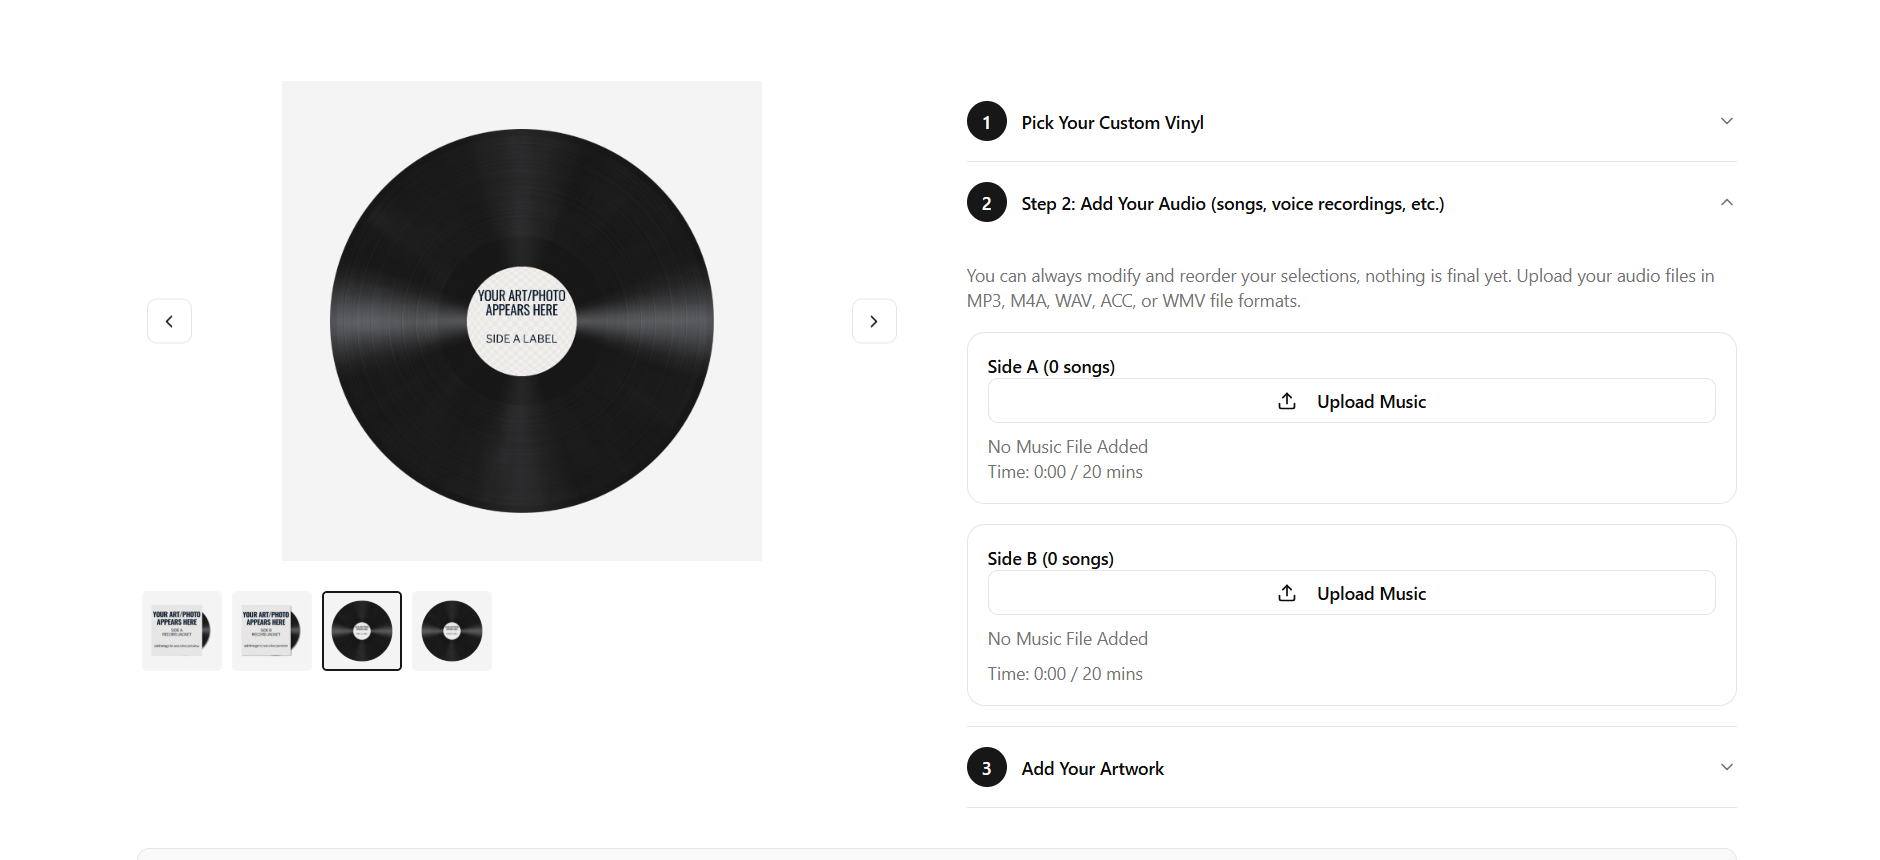The height and width of the screenshot is (860, 1880).
Task: Click the previous image arrow icon
Action: [169, 321]
